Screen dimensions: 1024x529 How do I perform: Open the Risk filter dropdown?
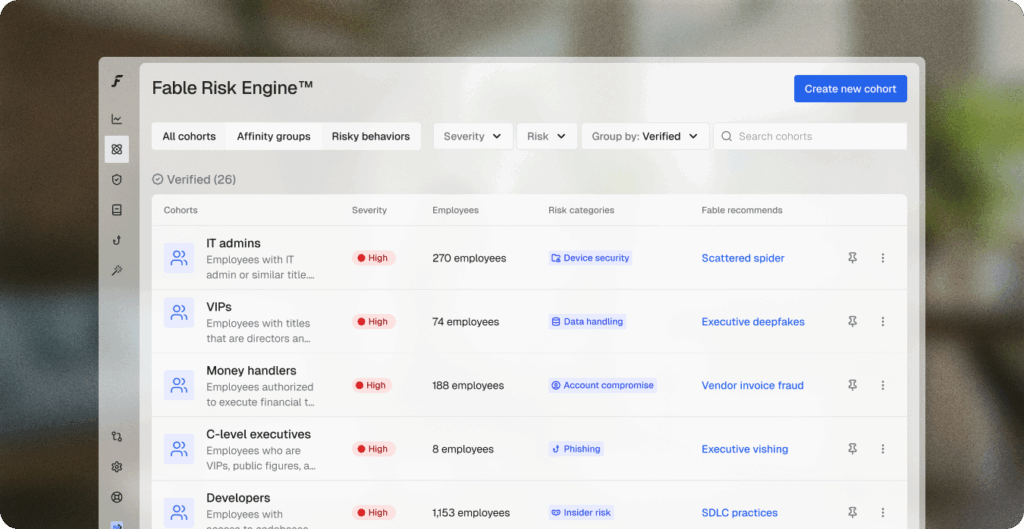(x=547, y=136)
